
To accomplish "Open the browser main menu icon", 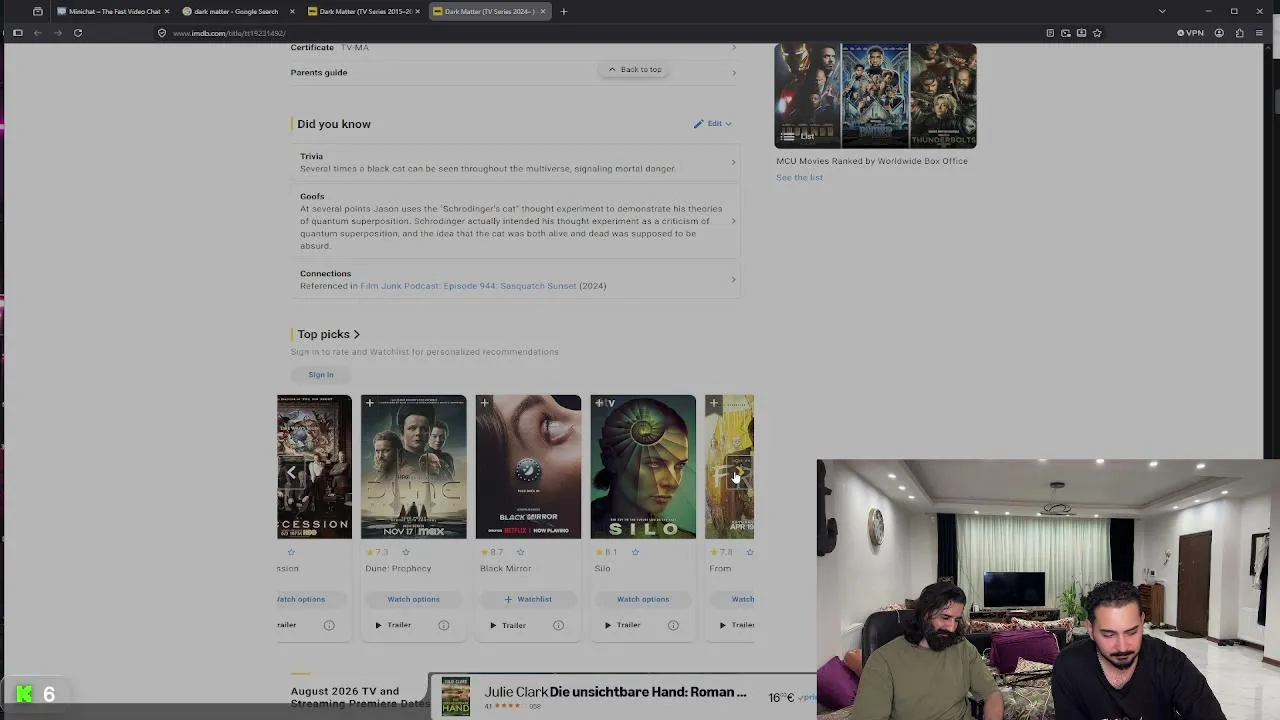I will [x=1259, y=33].
